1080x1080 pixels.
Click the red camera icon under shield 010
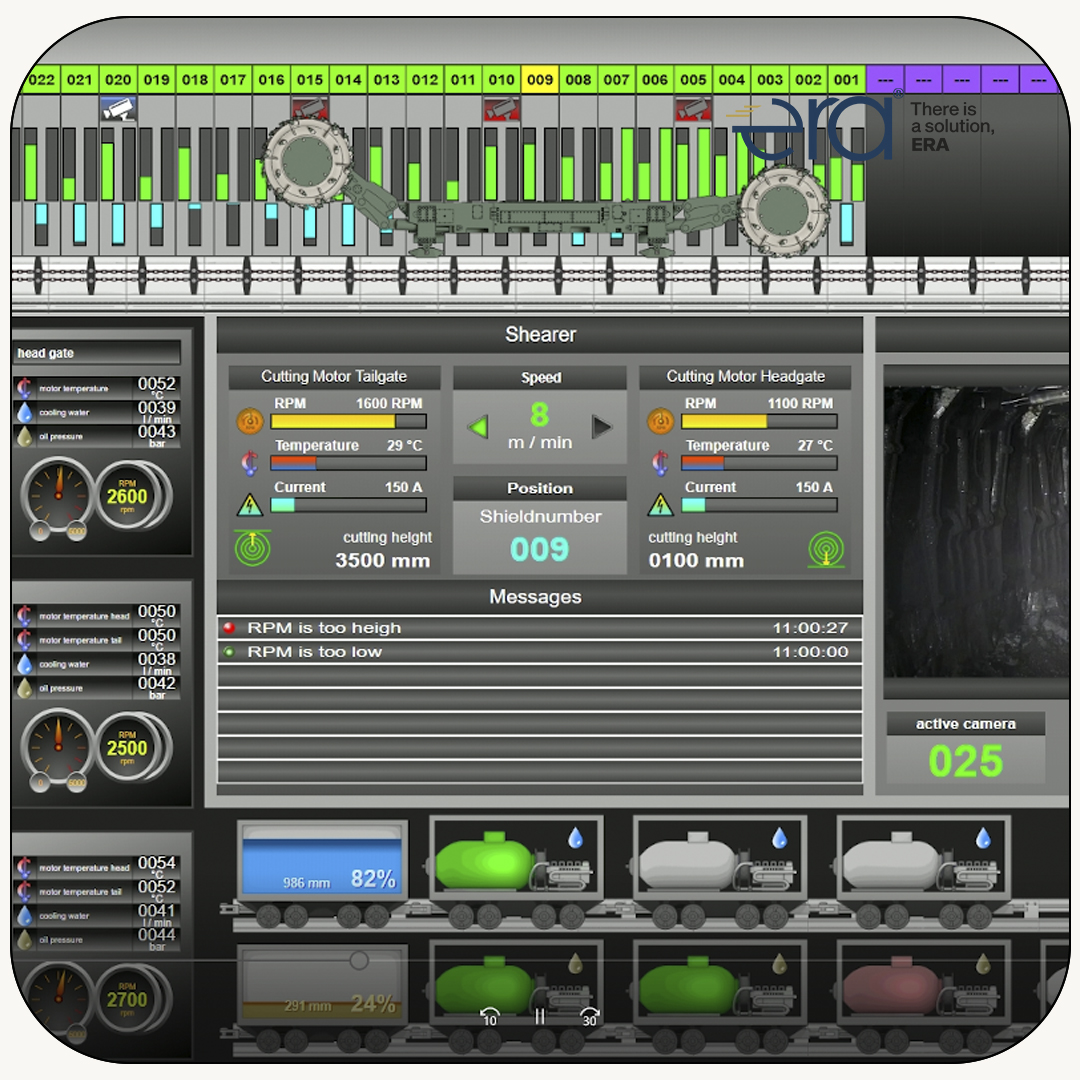[x=502, y=108]
